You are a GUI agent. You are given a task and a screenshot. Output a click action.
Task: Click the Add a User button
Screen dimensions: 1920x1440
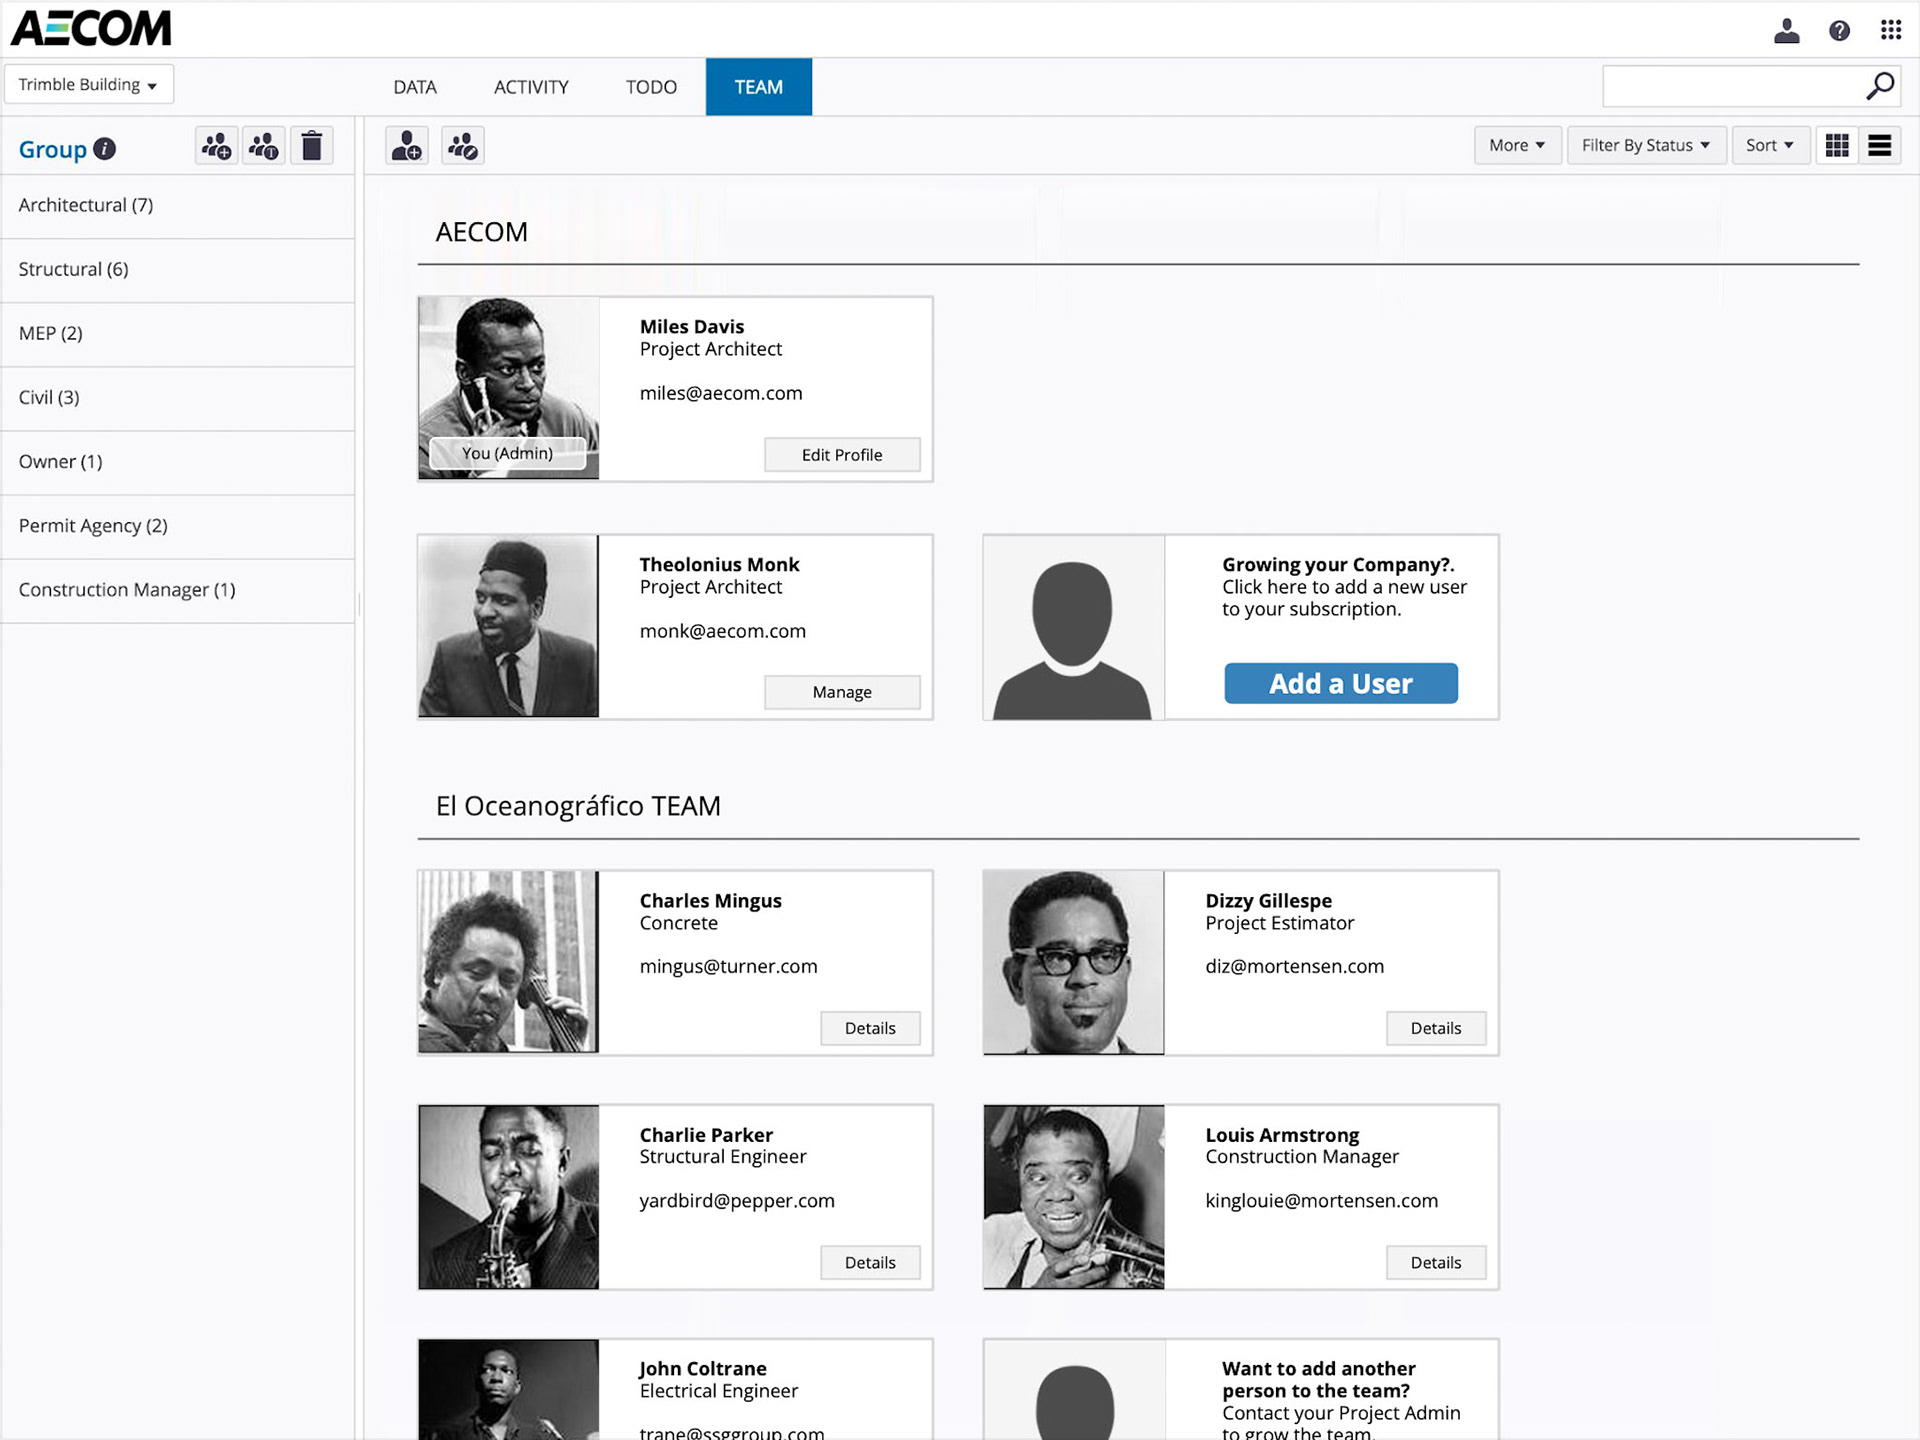[1340, 684]
